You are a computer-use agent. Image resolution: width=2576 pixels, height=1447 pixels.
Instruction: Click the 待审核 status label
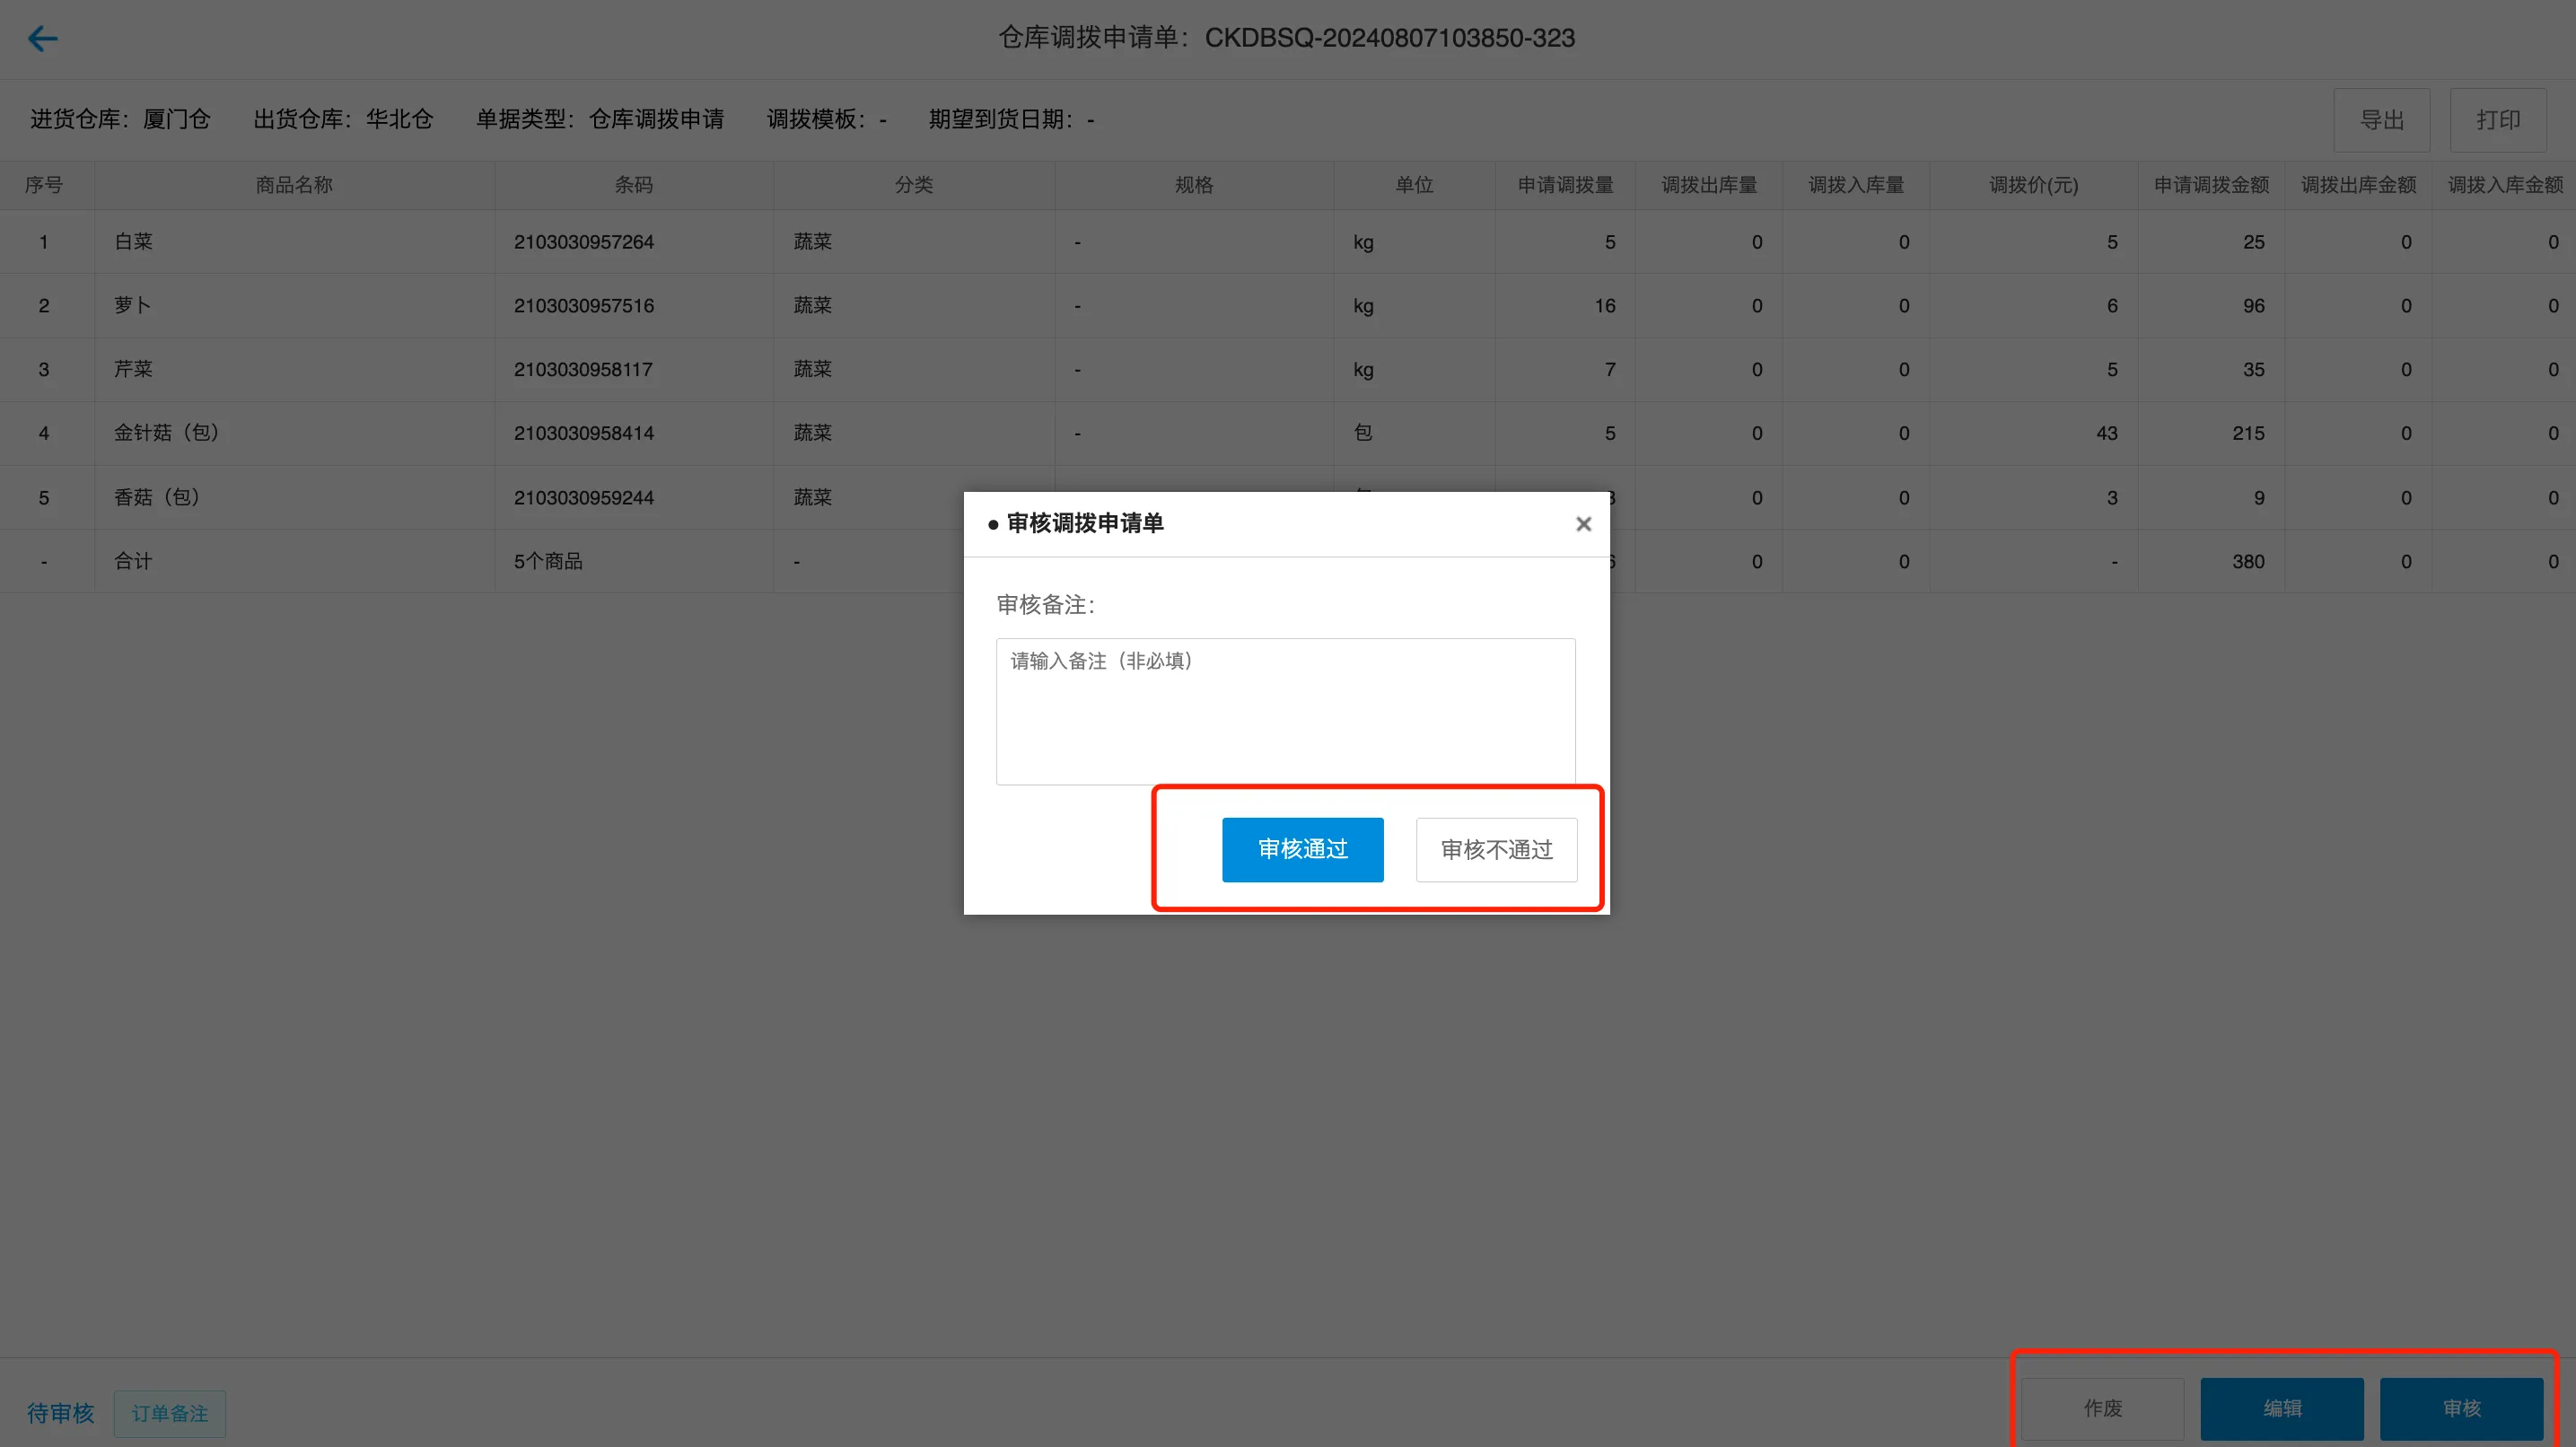point(60,1413)
